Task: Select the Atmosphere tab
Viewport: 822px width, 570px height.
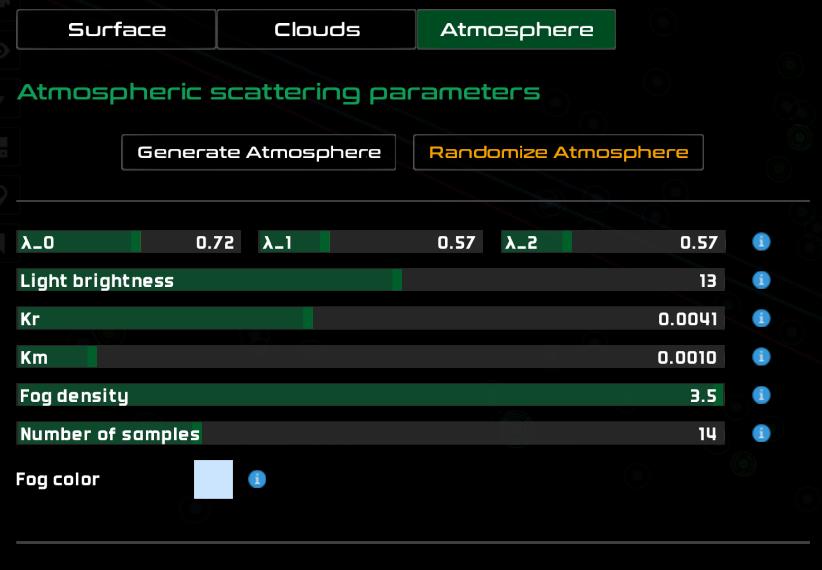Action: (516, 30)
